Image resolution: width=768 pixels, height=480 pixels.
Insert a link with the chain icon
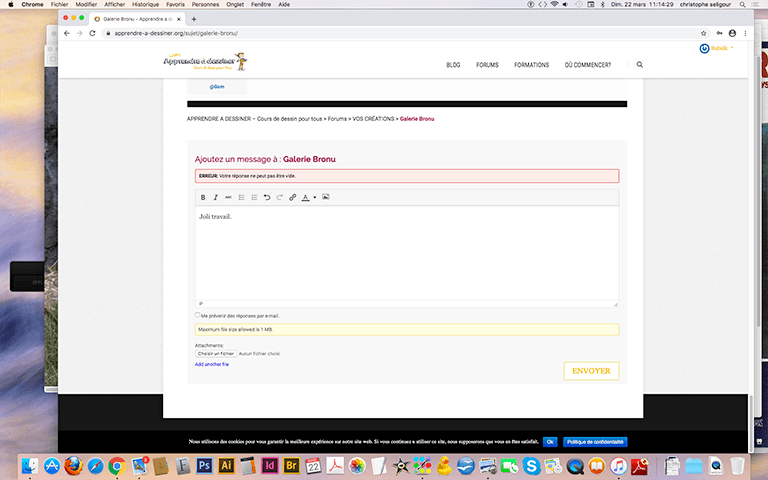coord(292,197)
